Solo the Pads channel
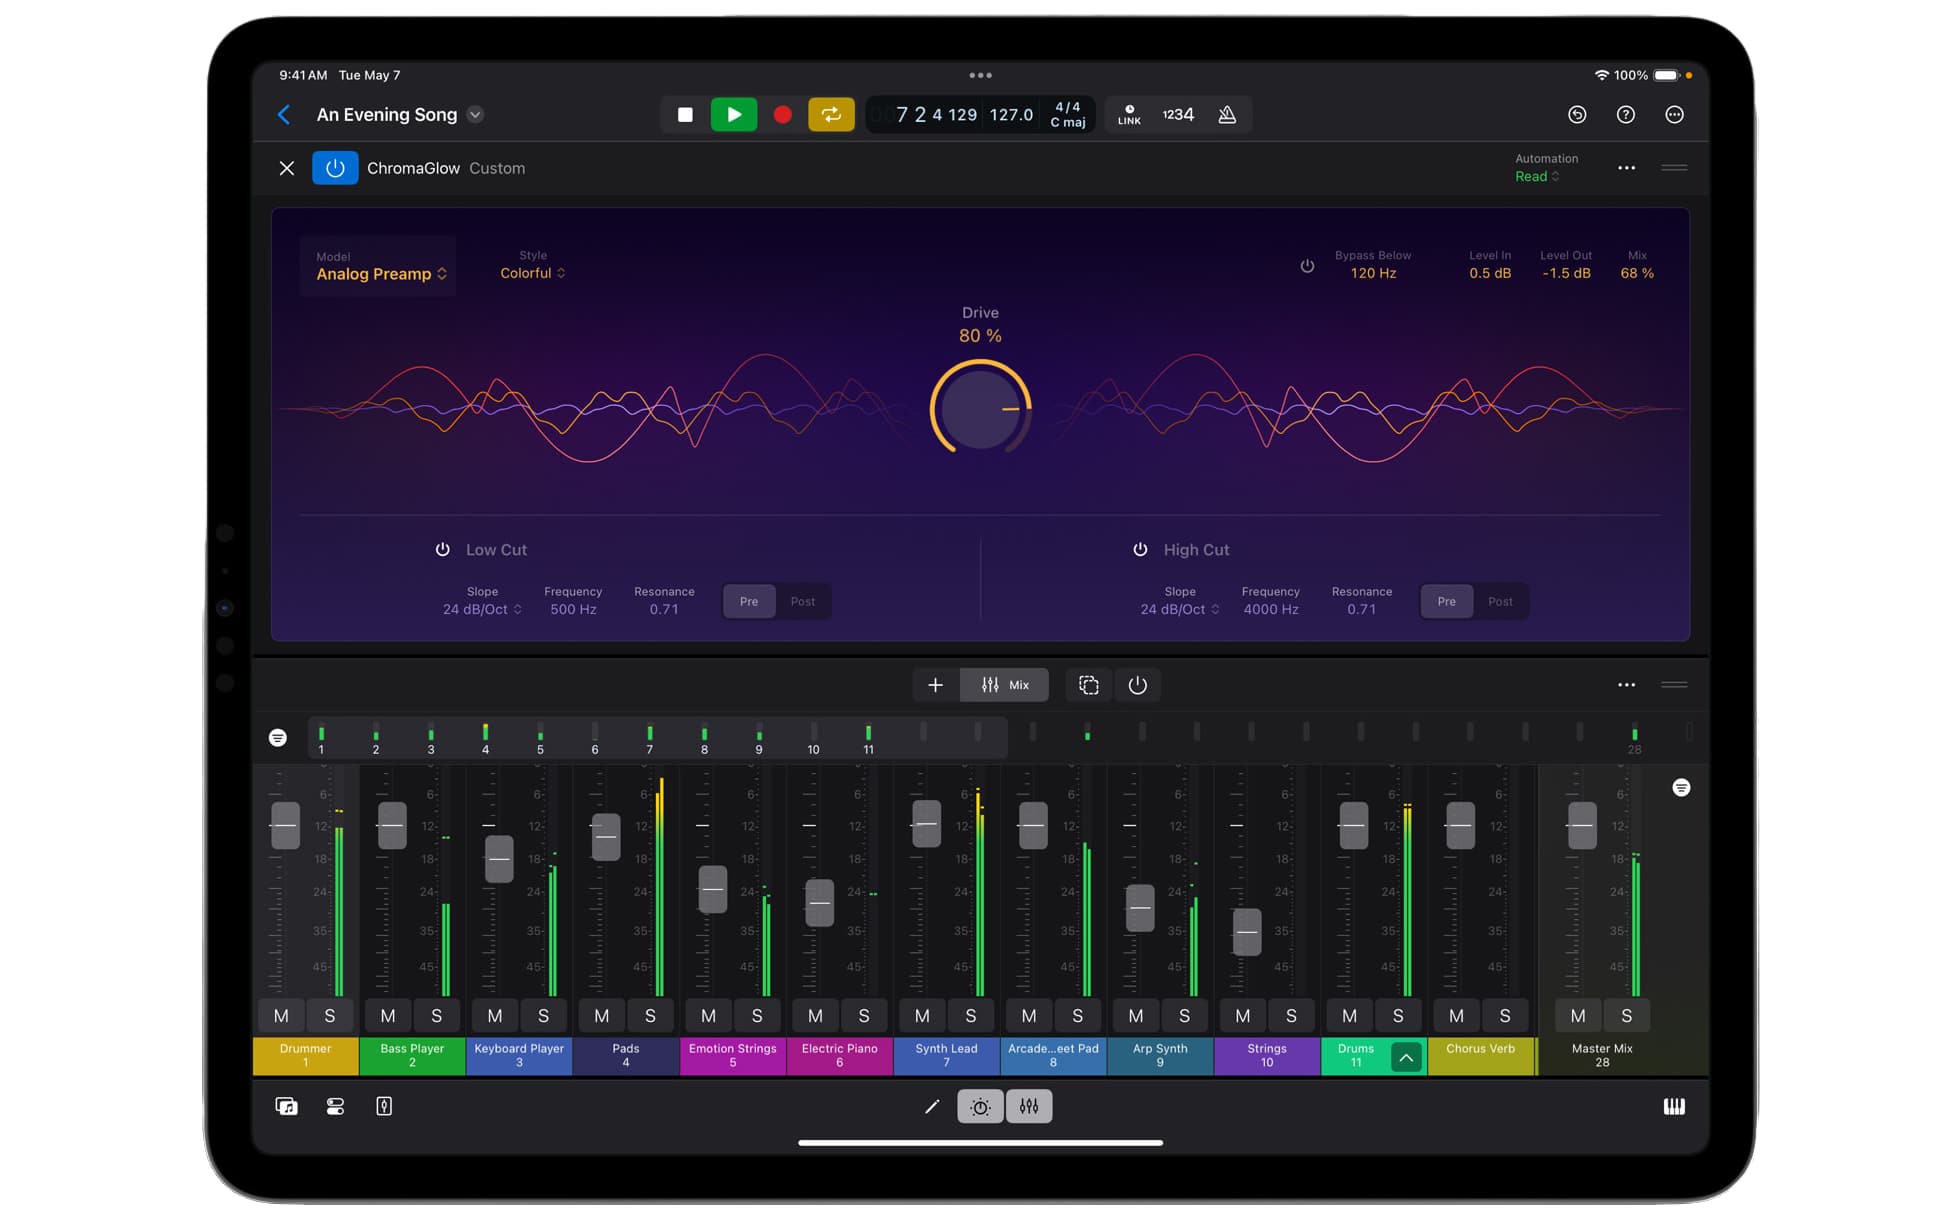Image resolution: width=1960 pixels, height=1226 pixels. (x=650, y=1016)
